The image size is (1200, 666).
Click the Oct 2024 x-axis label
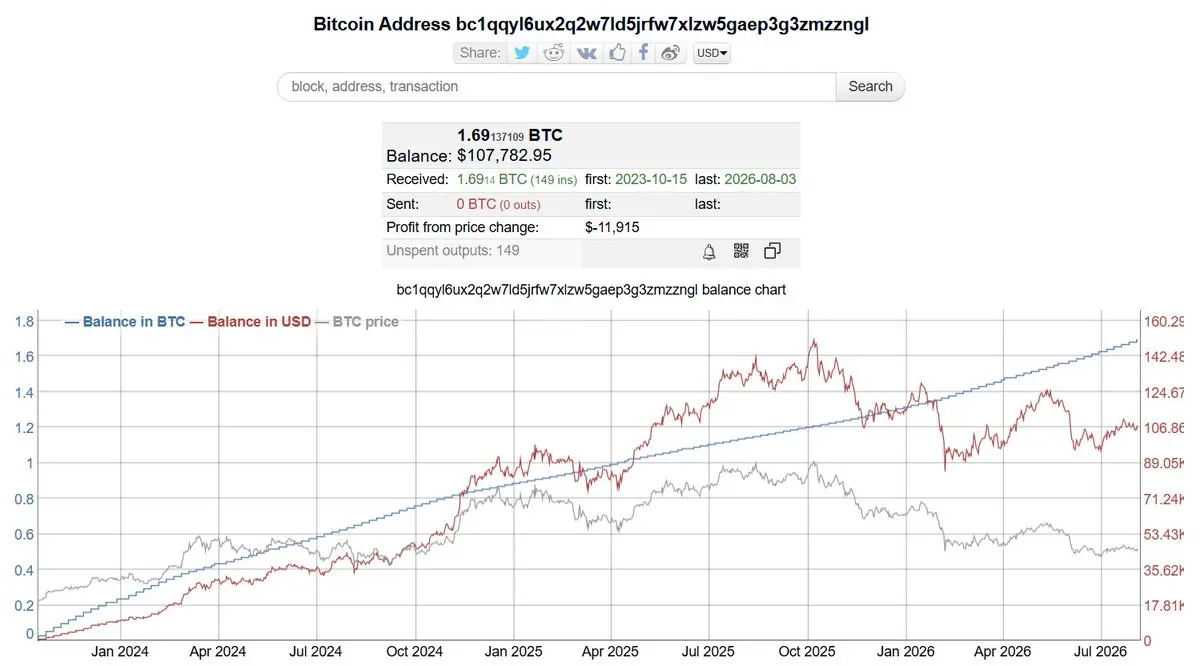click(414, 651)
